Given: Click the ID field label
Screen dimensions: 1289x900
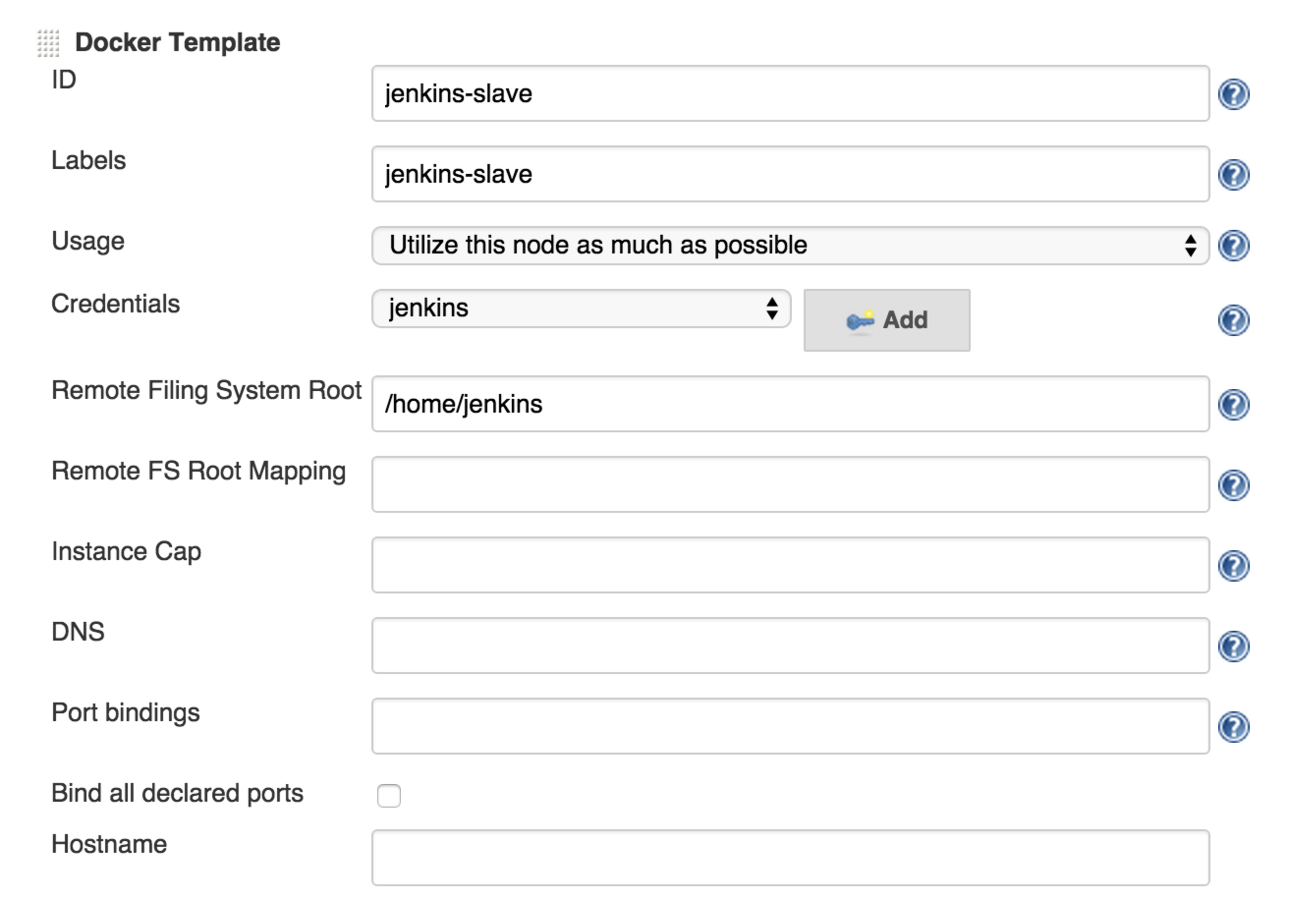Looking at the screenshot, I should click(x=64, y=80).
